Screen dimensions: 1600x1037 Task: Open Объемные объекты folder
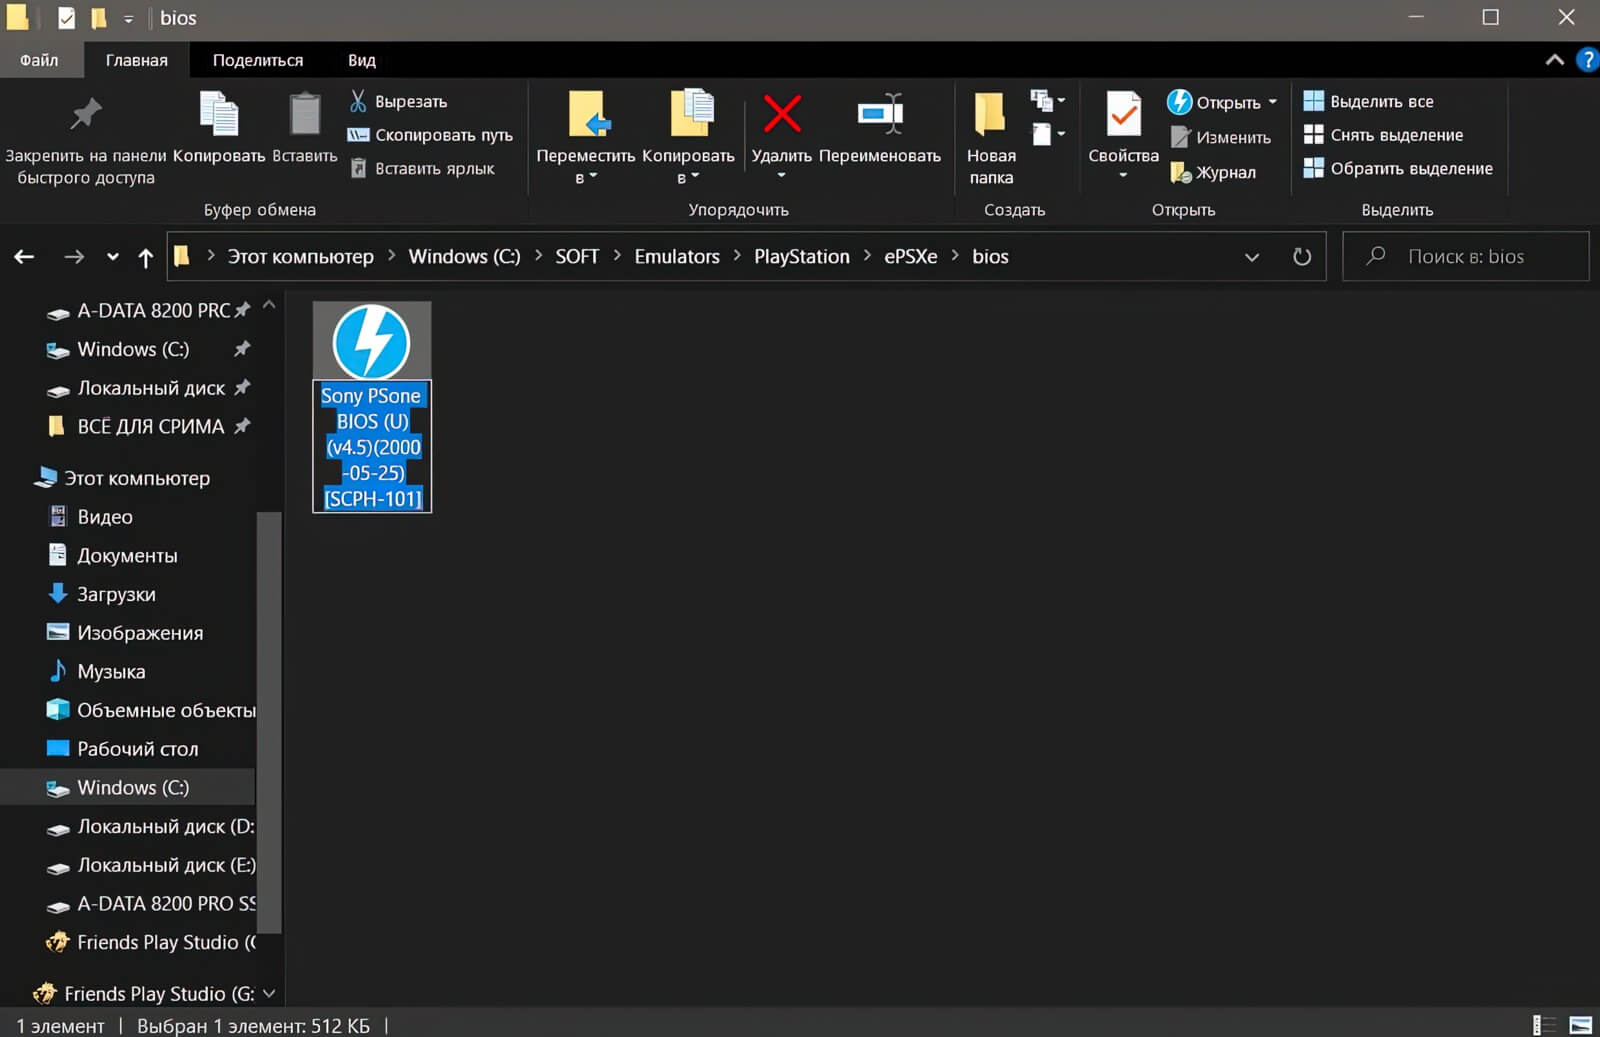point(151,710)
